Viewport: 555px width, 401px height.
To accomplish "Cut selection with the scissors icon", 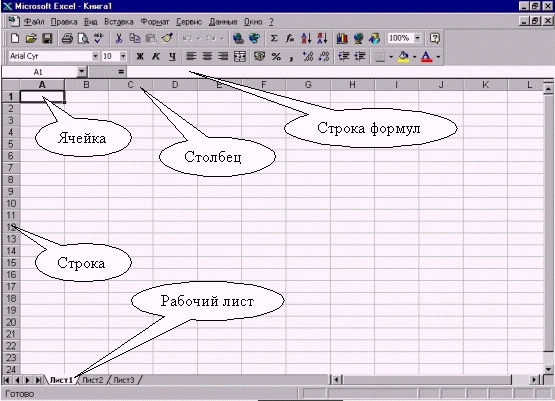I will (119, 38).
